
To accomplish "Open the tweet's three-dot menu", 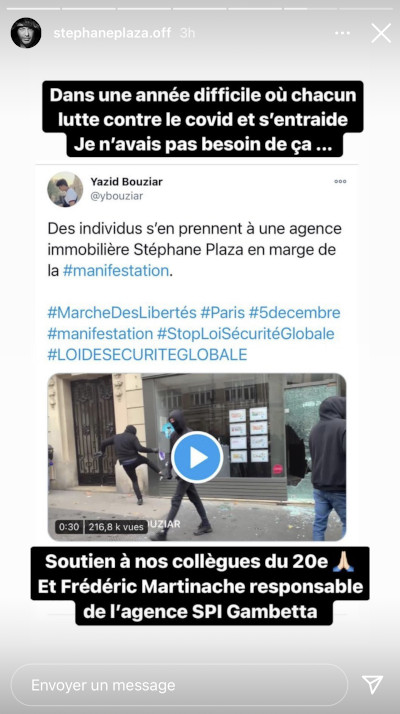I will (x=340, y=181).
